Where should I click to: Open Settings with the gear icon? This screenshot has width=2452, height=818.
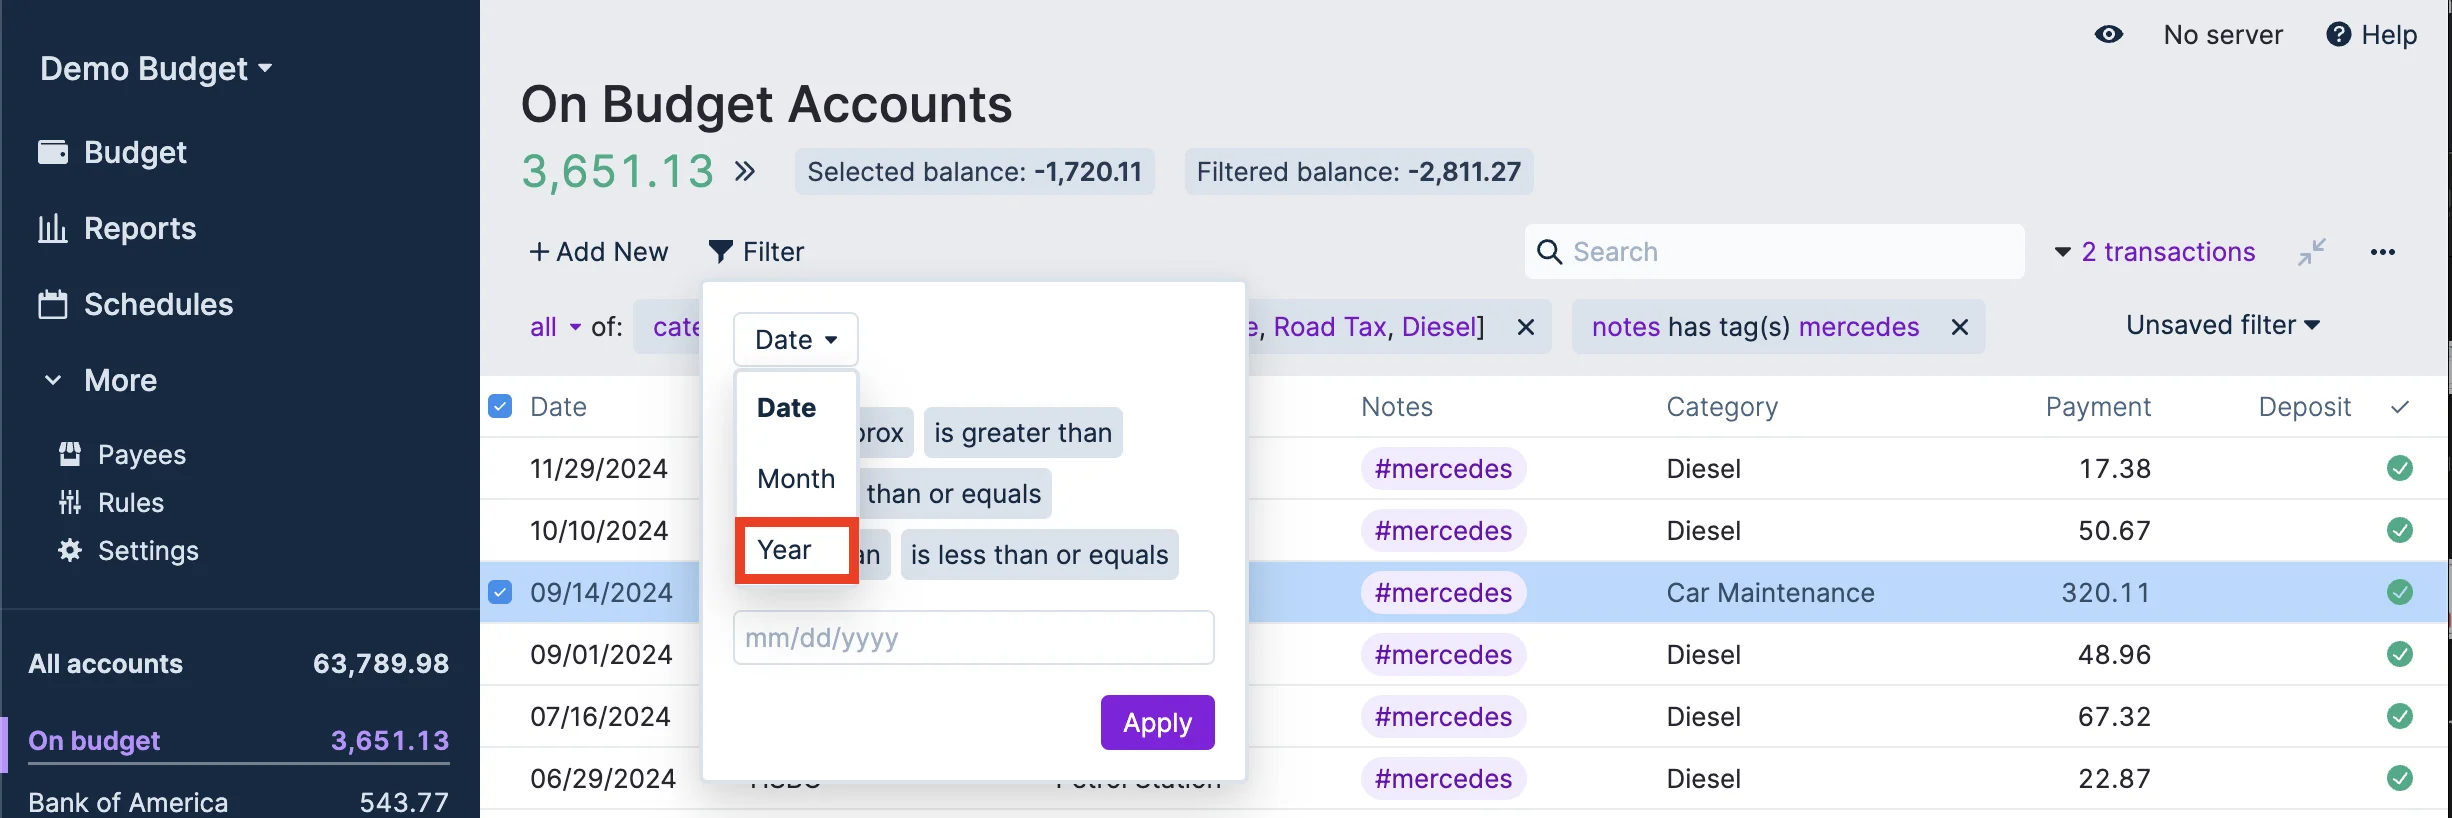pyautogui.click(x=70, y=551)
